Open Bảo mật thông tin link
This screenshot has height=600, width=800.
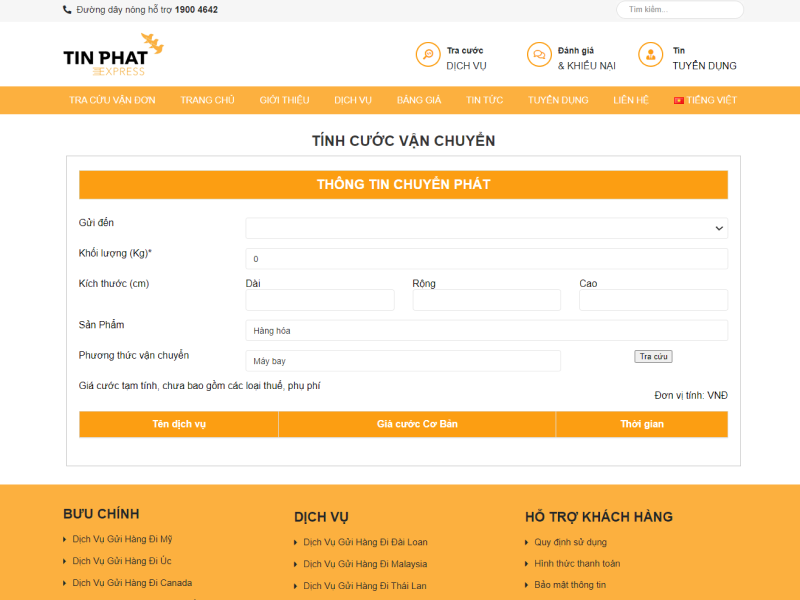click(570, 585)
